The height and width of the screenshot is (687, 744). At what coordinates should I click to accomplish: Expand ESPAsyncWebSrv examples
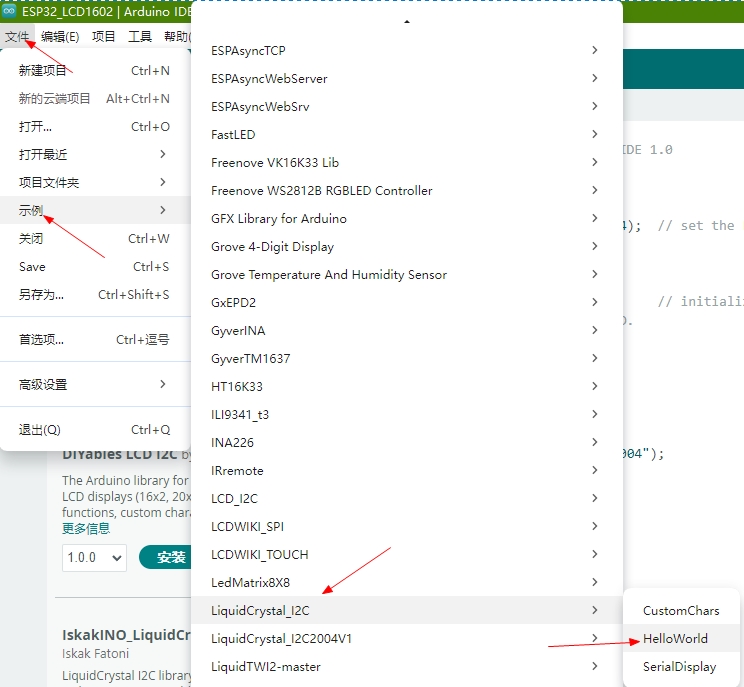click(x=407, y=107)
